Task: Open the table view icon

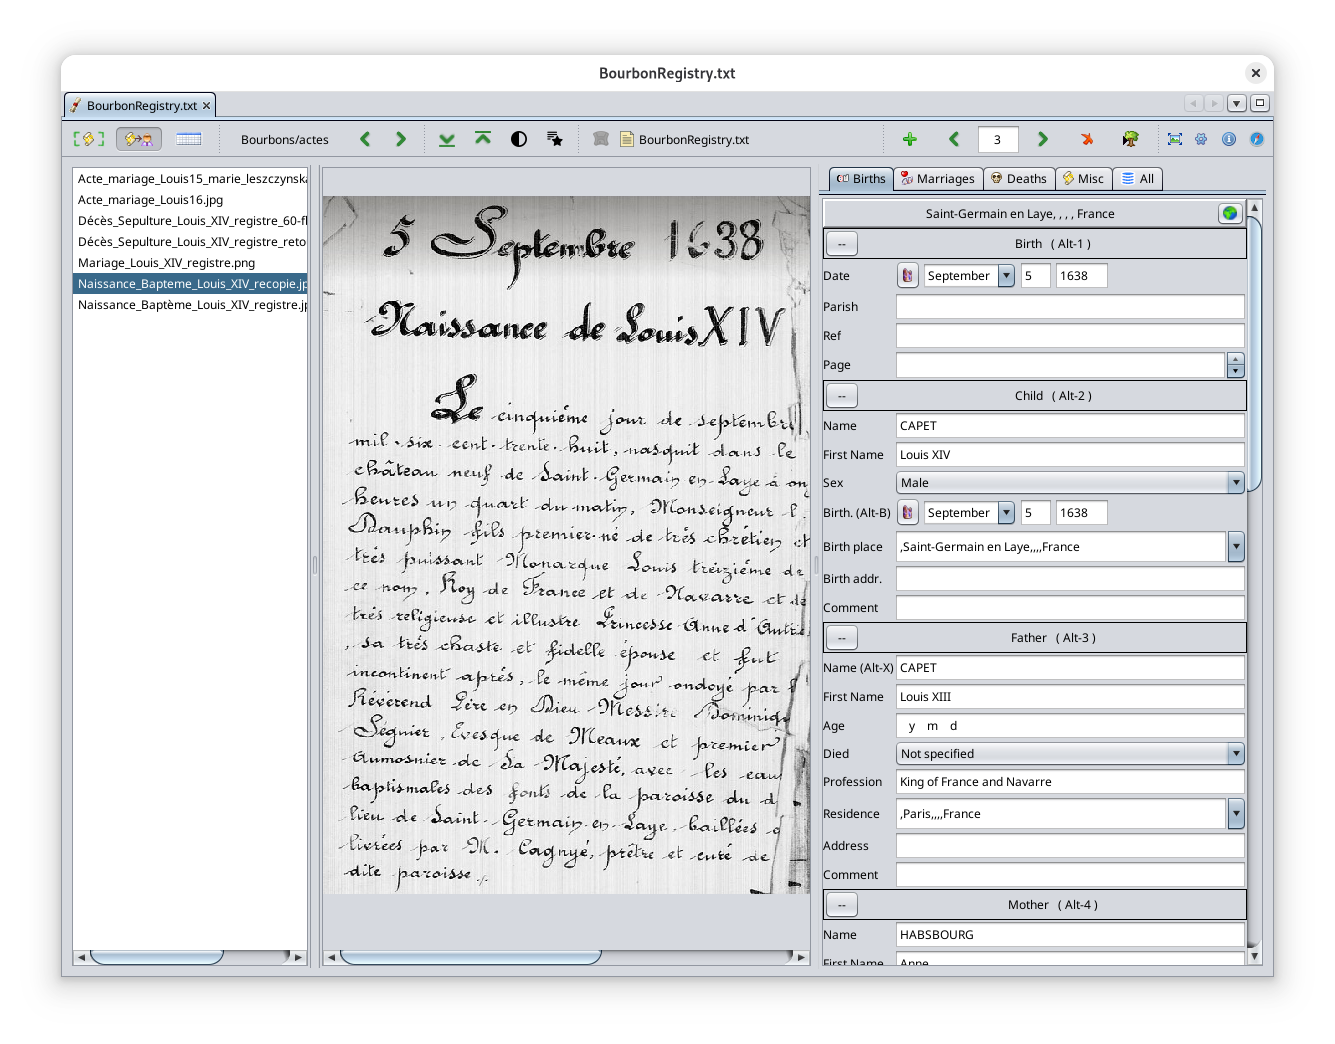Action: point(189,139)
